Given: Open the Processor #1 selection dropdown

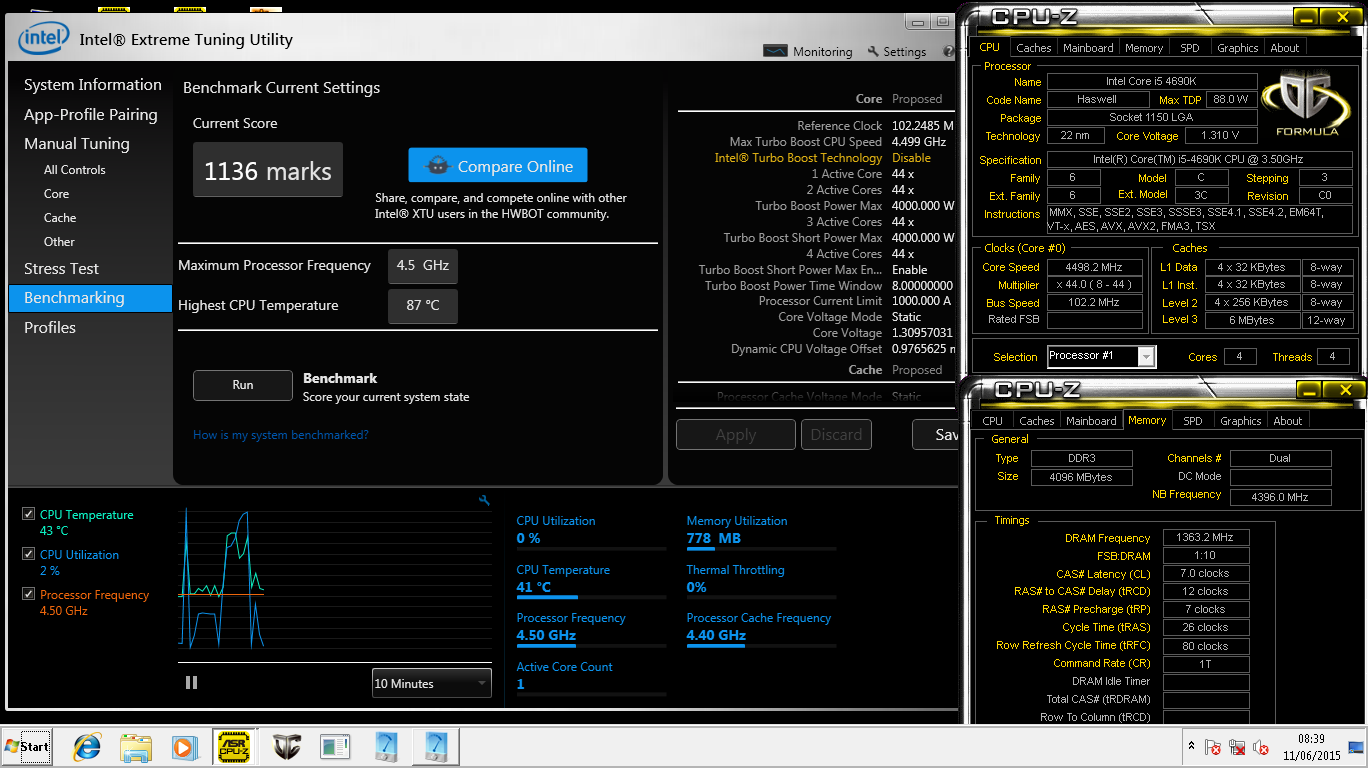Looking at the screenshot, I should pyautogui.click(x=1101, y=356).
